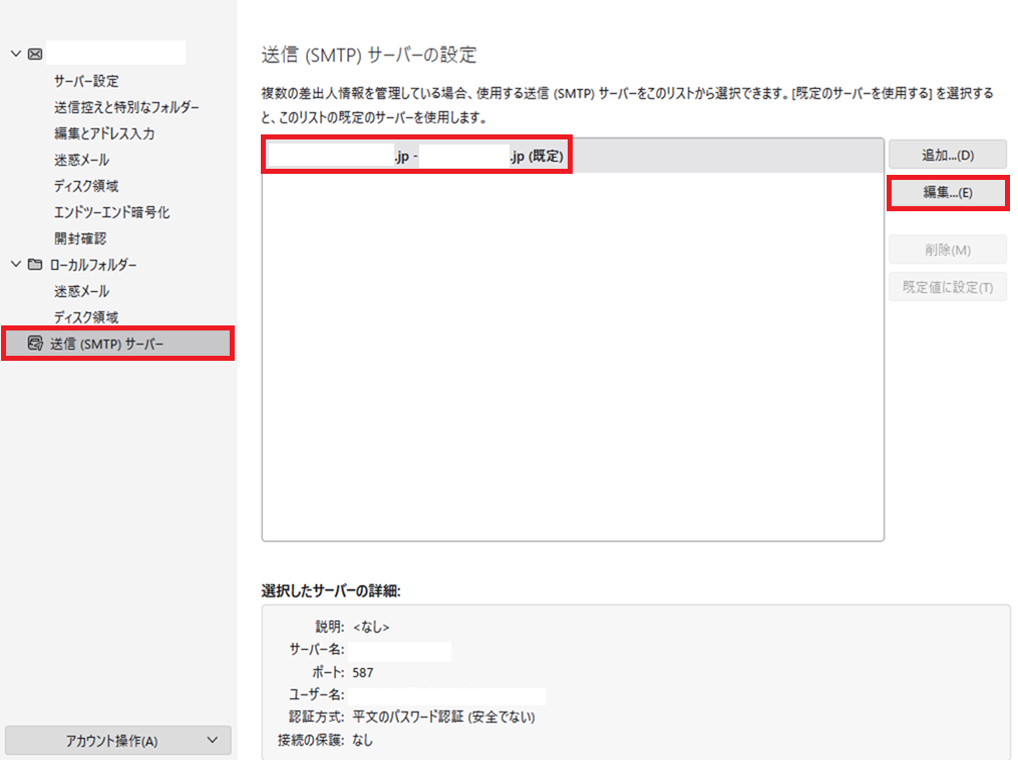Select ローカルフォルダー in the account tree
Viewport: 1018px width, 760px height.
pos(94,265)
